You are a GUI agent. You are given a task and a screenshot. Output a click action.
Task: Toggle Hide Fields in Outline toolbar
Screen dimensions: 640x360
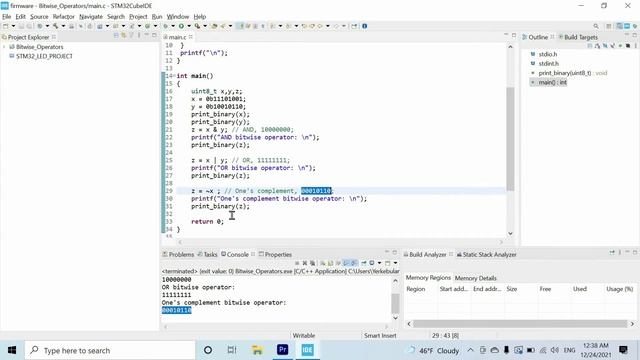pyautogui.click(x=605, y=46)
